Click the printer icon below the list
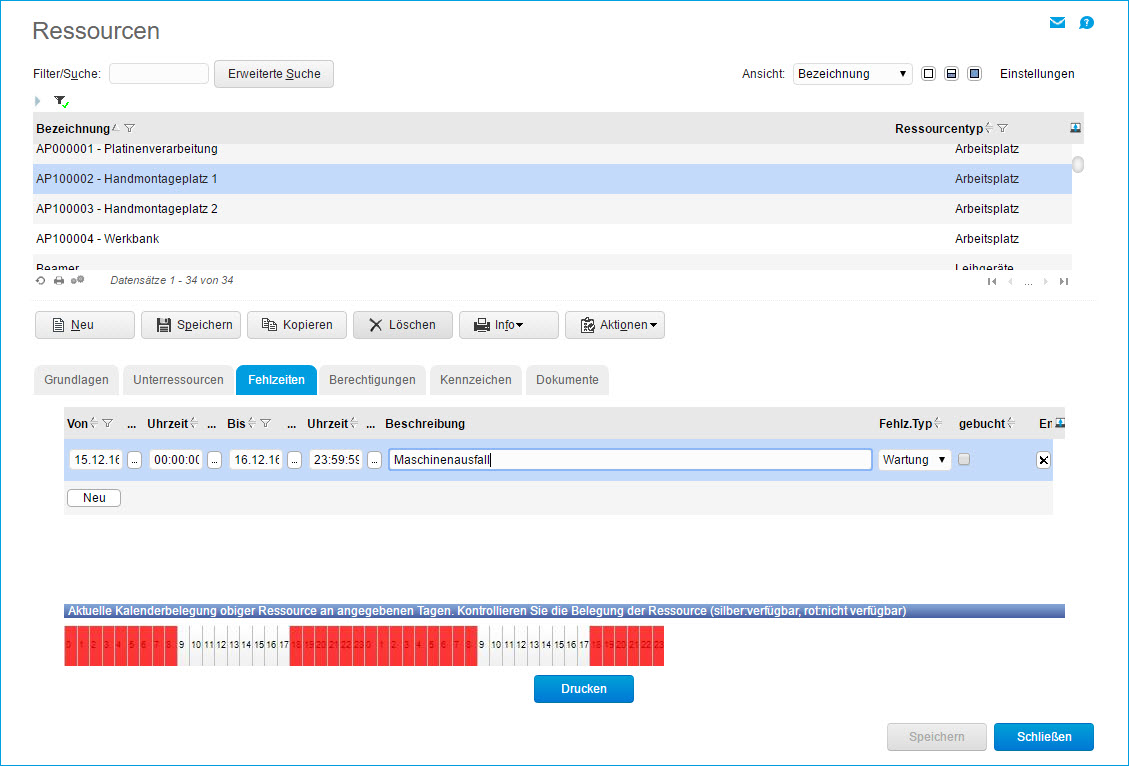Viewport: 1129px width, 766px height. click(59, 281)
